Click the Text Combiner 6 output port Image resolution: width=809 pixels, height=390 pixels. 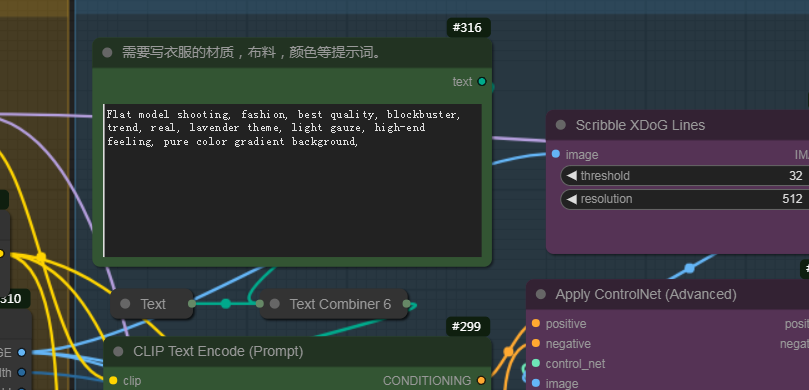click(x=407, y=304)
